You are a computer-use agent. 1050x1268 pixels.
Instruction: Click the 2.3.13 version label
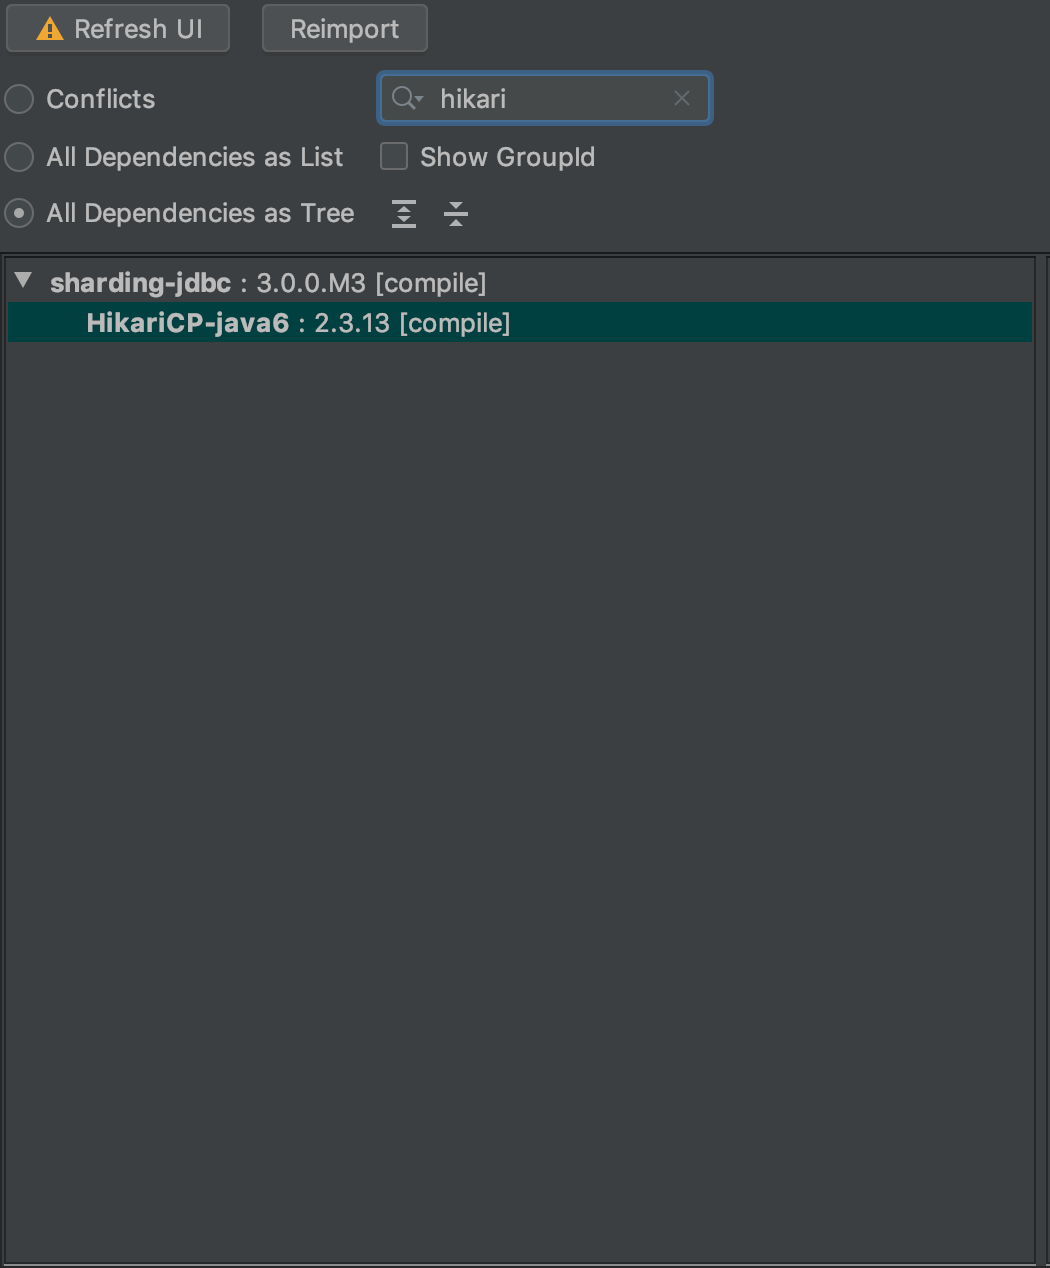[x=351, y=322]
